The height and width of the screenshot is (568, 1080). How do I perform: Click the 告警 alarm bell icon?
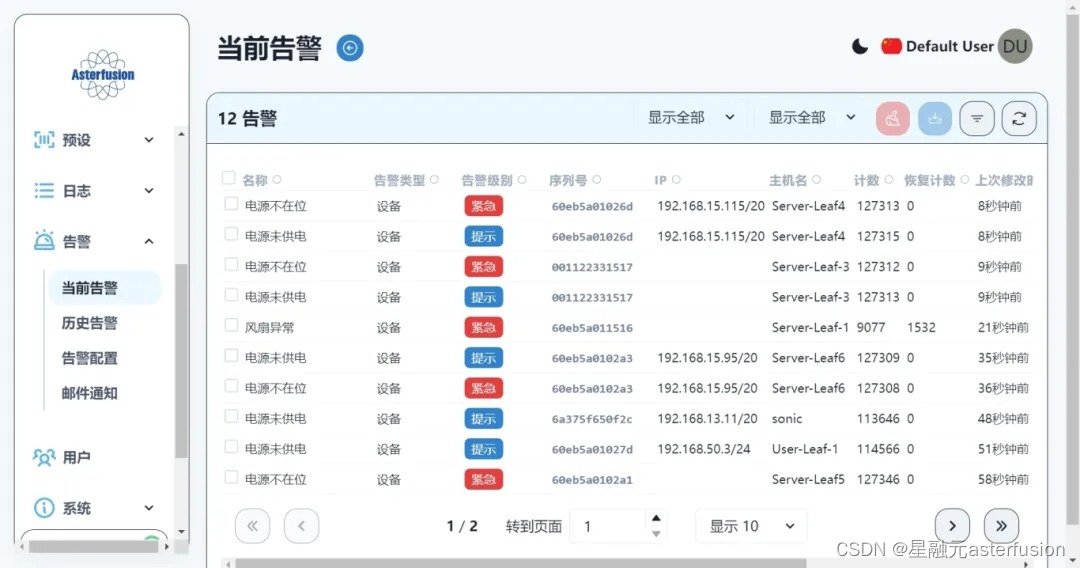(44, 240)
